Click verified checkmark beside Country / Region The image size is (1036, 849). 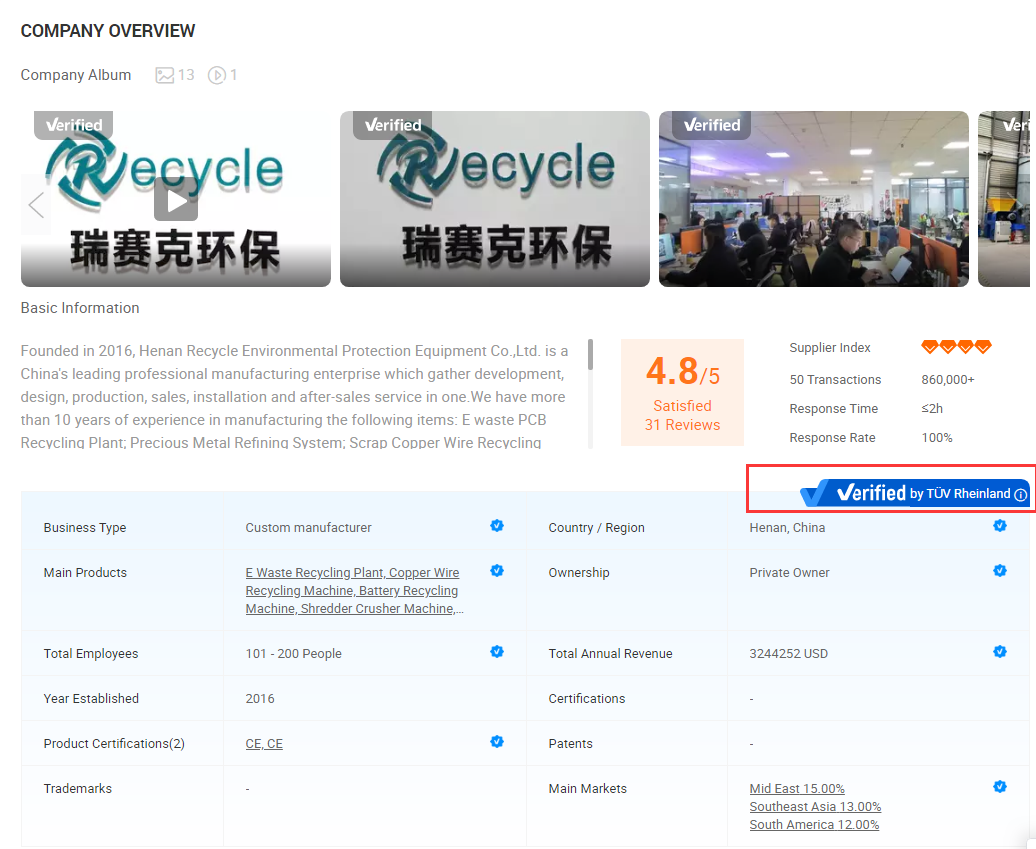click(x=999, y=526)
